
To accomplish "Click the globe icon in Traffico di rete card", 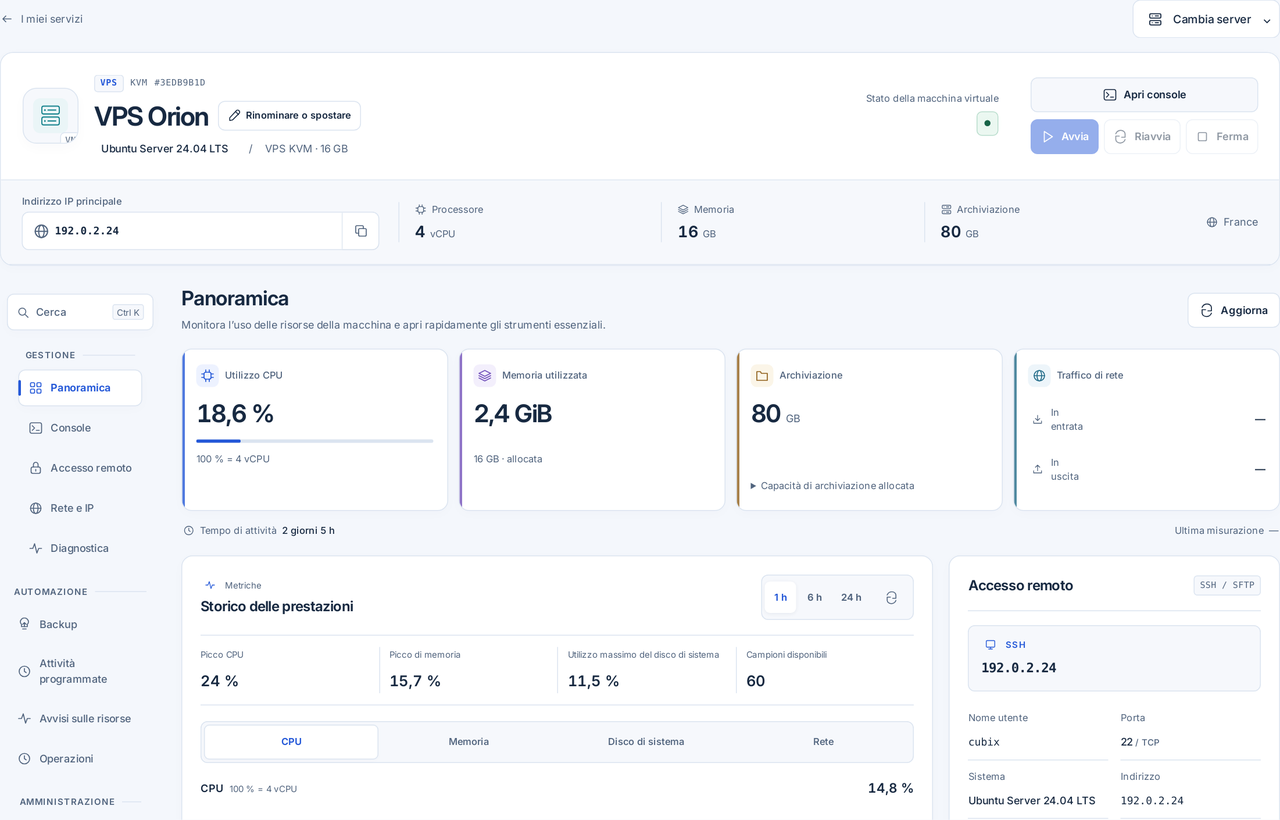I will (1039, 376).
